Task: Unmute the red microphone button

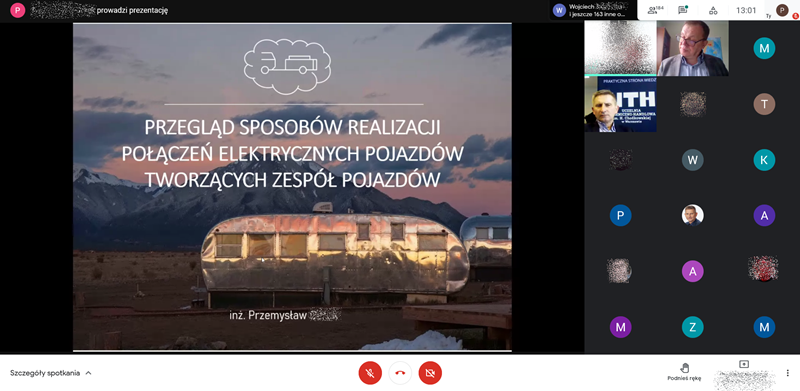Action: coord(370,373)
